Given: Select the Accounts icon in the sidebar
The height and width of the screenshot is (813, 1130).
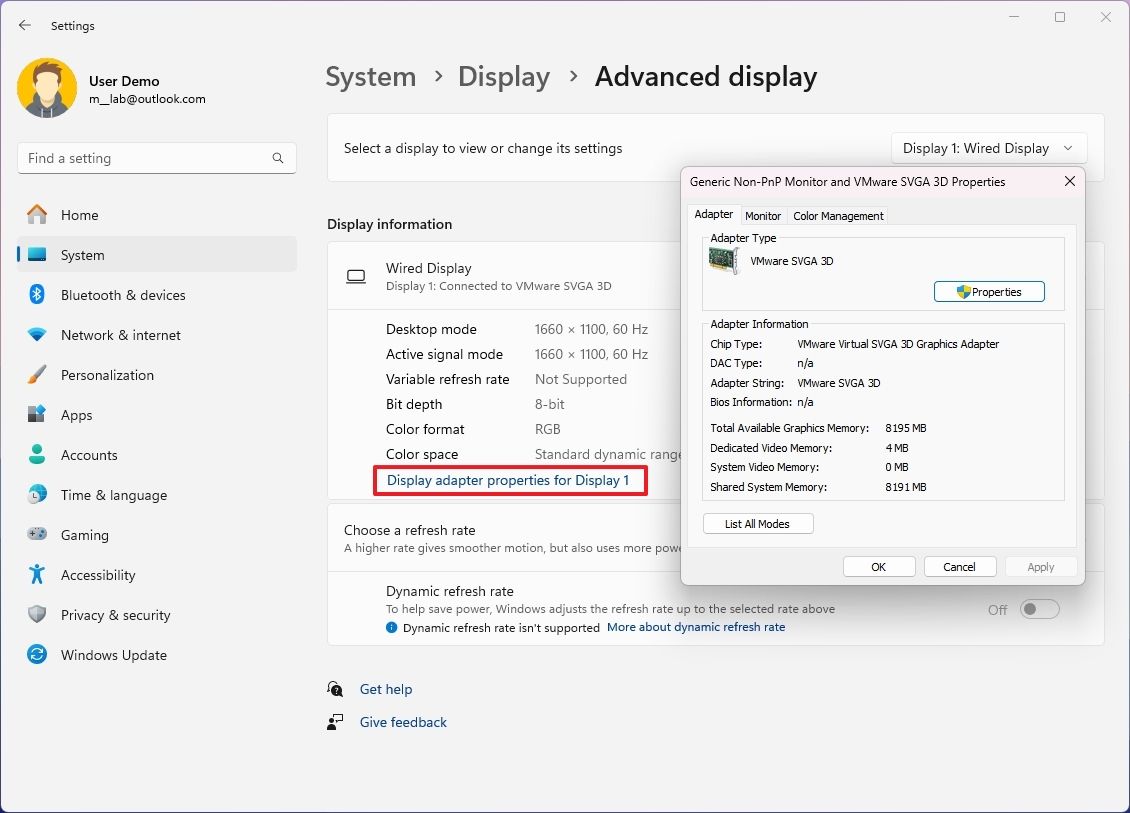Looking at the screenshot, I should [x=36, y=455].
